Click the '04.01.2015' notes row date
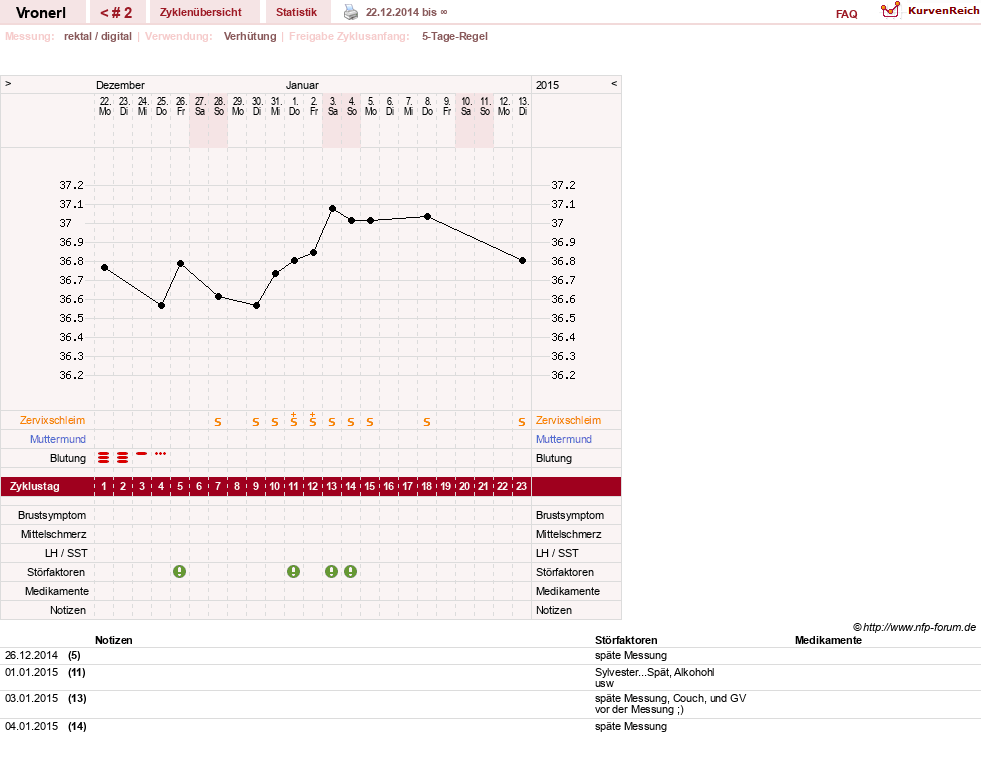 click(31, 726)
